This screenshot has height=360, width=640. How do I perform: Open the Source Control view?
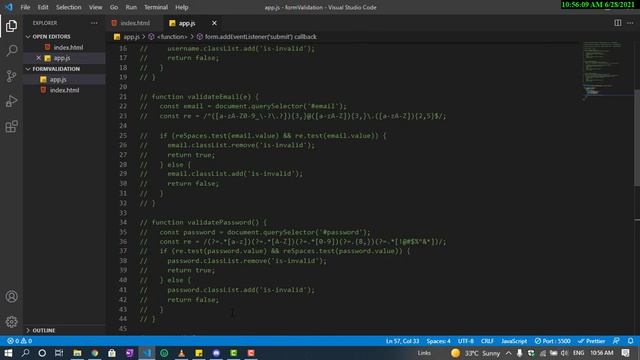pyautogui.click(x=11, y=76)
